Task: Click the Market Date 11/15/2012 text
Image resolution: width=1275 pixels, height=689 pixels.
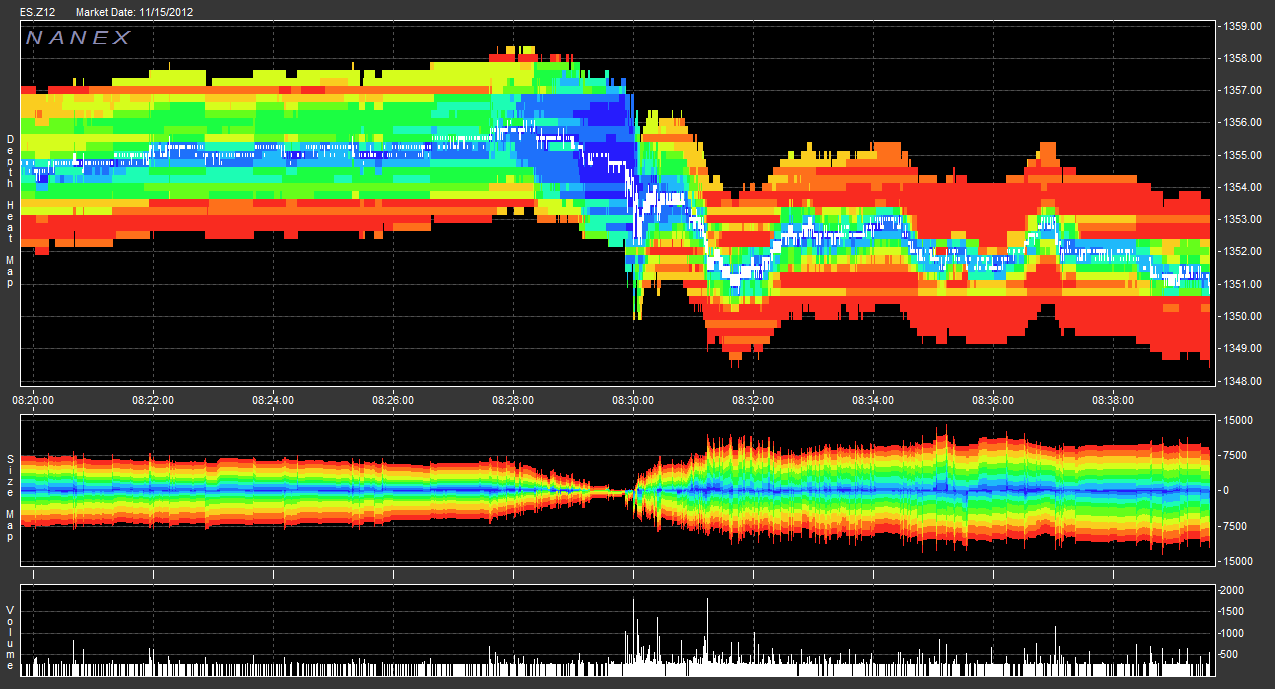Action: [133, 9]
